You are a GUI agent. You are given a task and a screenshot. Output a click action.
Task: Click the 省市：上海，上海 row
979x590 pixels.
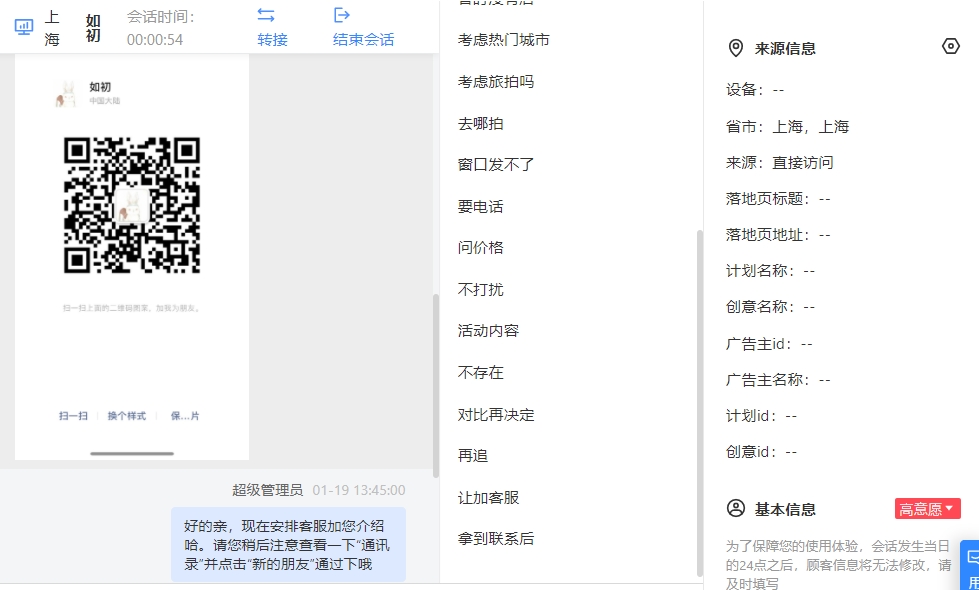[x=787, y=127]
